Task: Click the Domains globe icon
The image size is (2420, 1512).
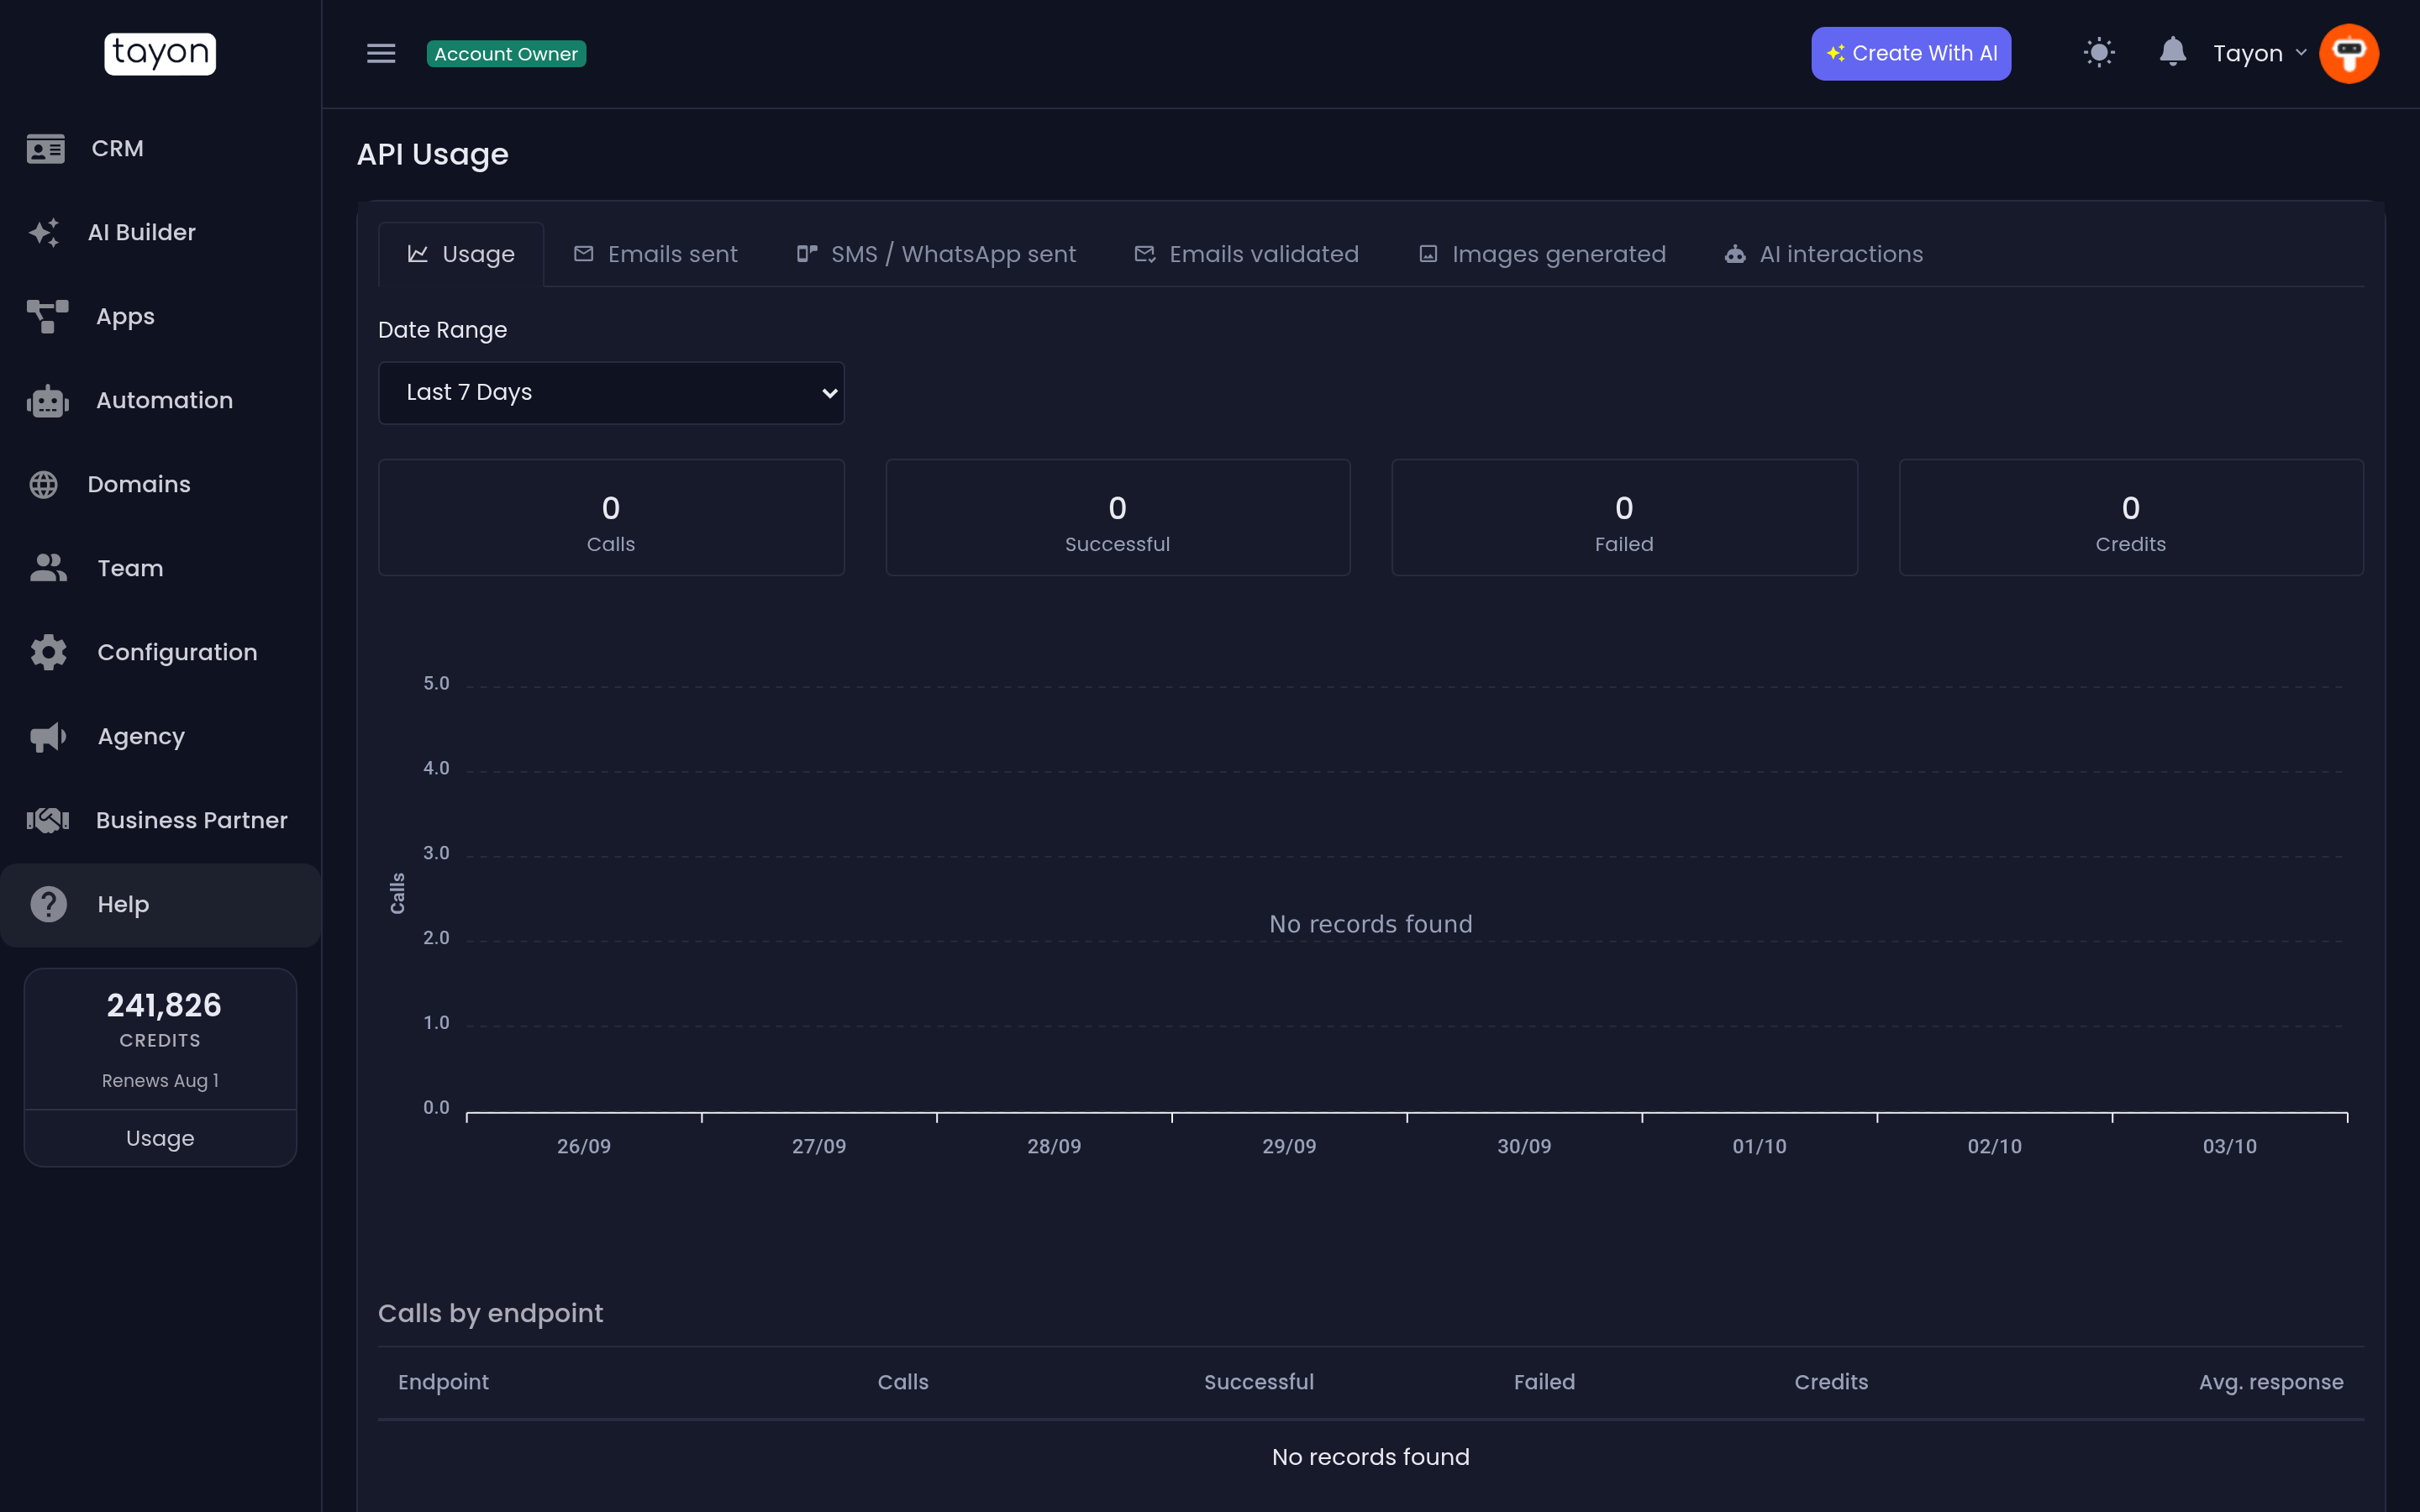Action: pos(44,485)
